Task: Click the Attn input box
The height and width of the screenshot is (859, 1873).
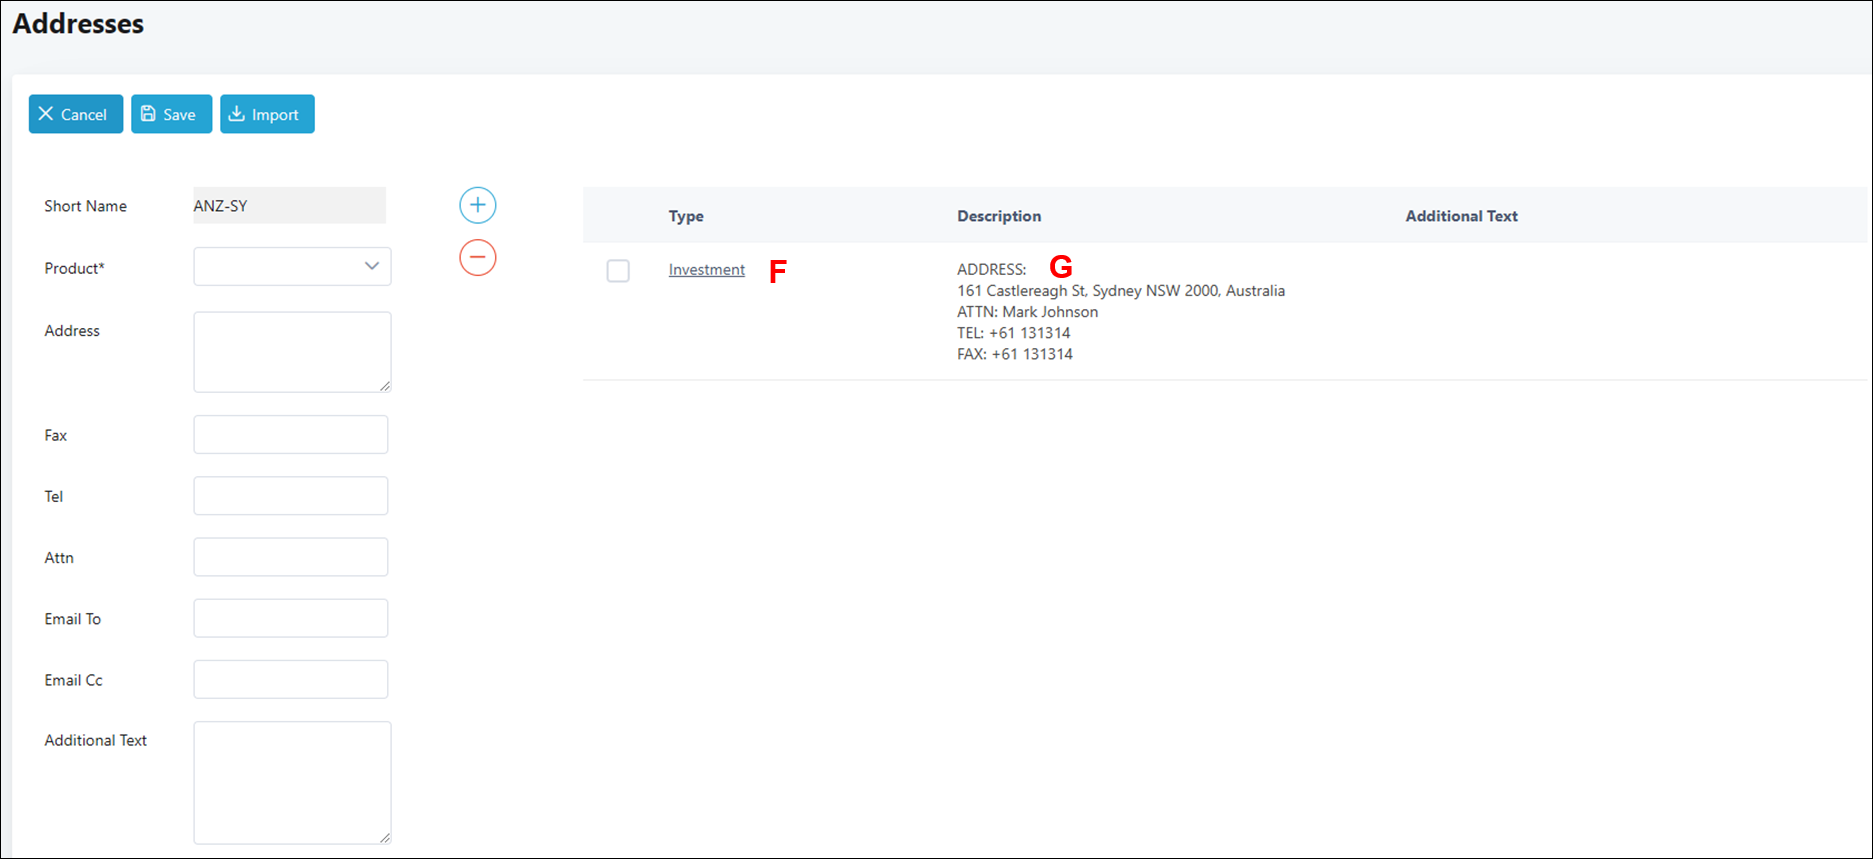Action: (x=290, y=557)
